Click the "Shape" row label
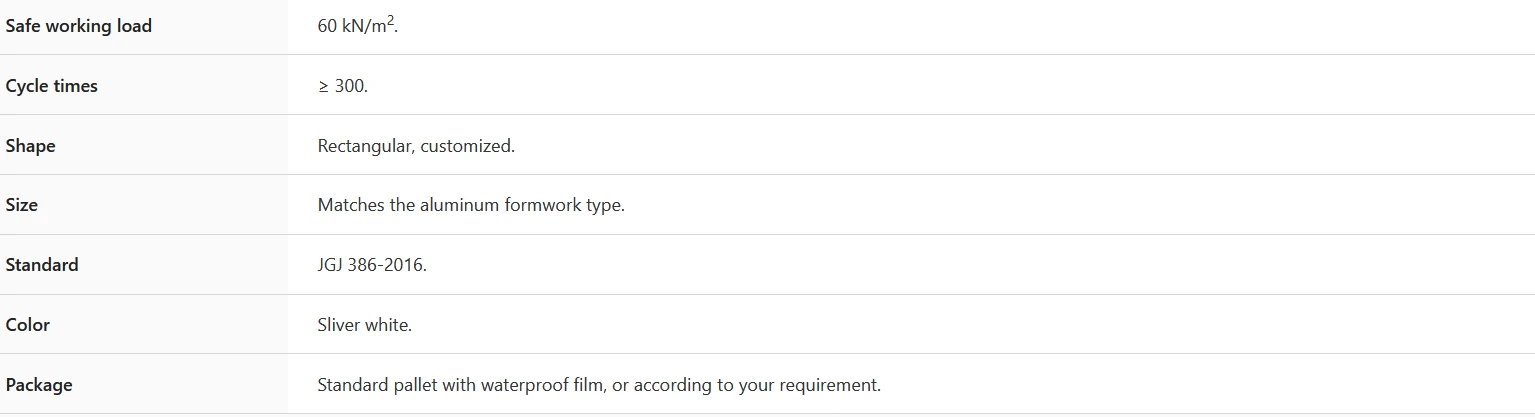This screenshot has height=417, width=1535. click(x=31, y=146)
